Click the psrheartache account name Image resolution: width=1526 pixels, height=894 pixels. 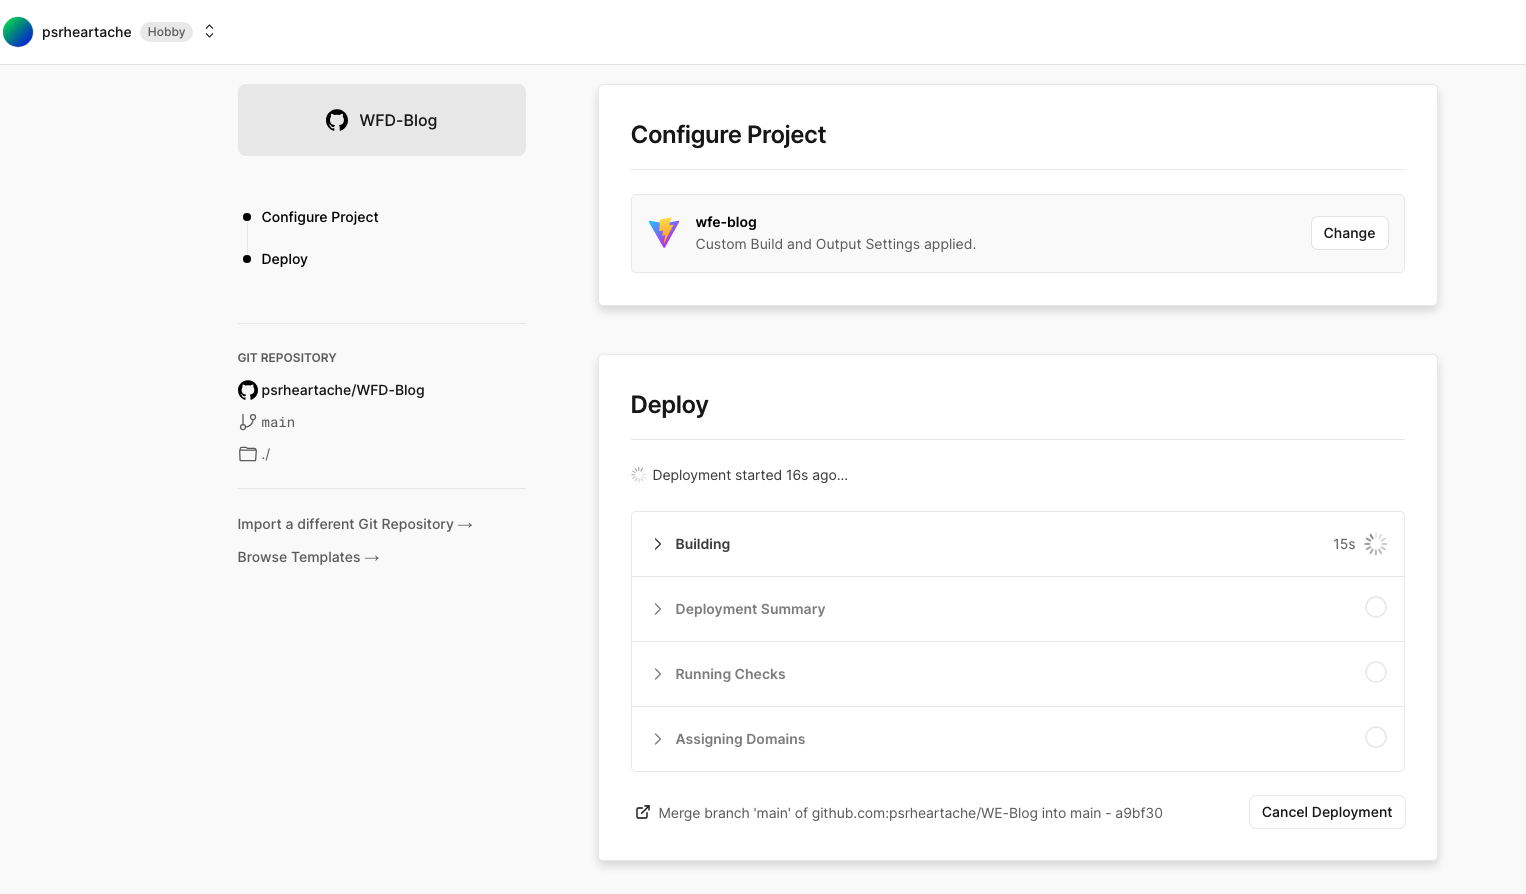point(86,32)
